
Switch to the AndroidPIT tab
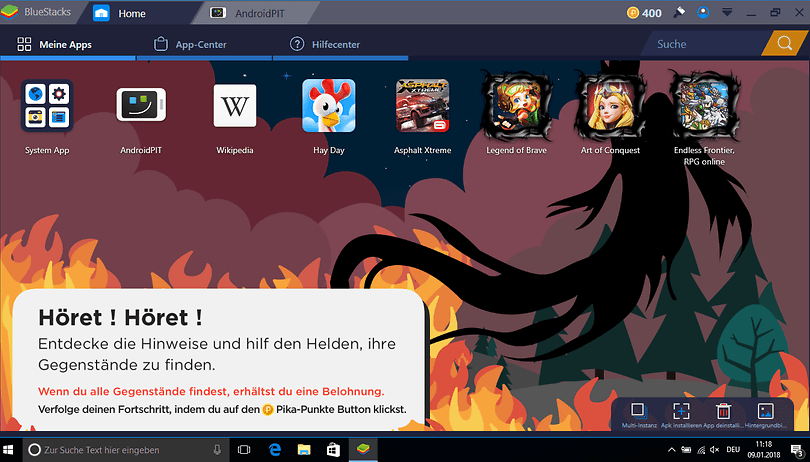point(253,13)
